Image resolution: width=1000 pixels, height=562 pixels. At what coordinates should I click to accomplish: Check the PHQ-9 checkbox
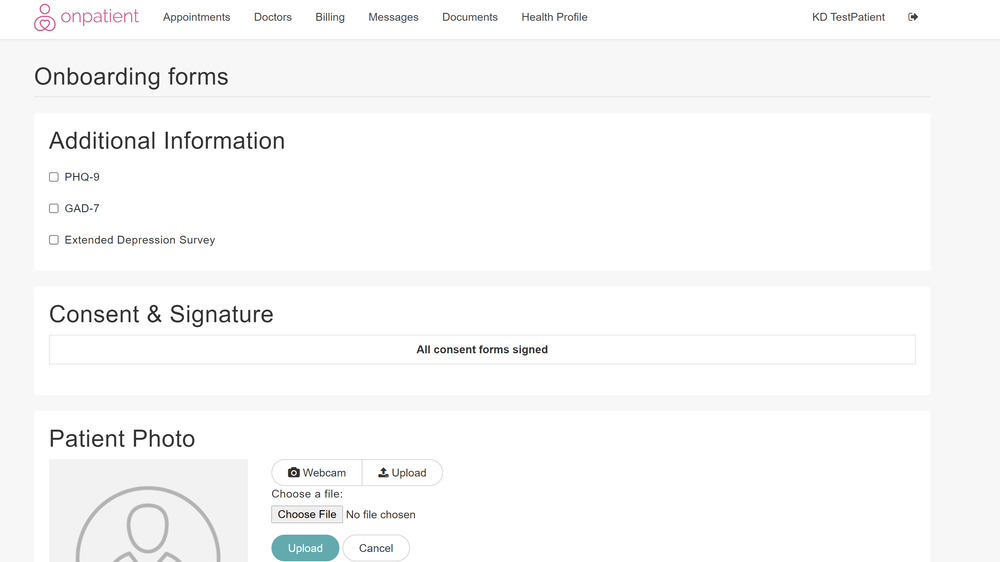click(54, 177)
